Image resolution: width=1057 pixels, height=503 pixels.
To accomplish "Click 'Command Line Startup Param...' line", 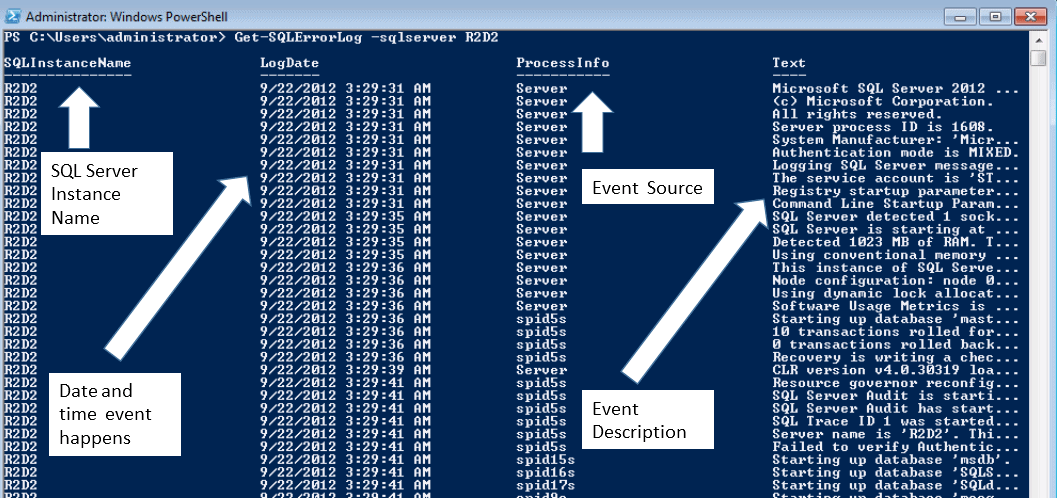I will (x=895, y=204).
